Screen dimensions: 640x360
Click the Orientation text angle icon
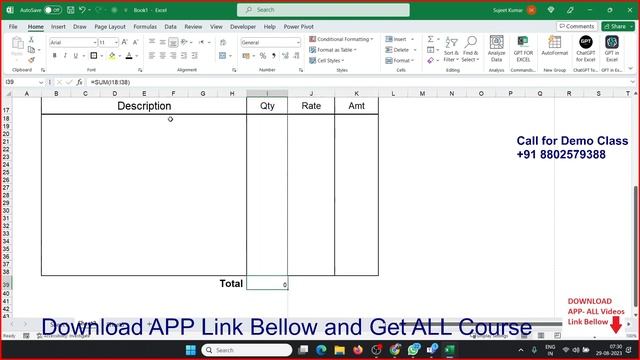point(184,42)
